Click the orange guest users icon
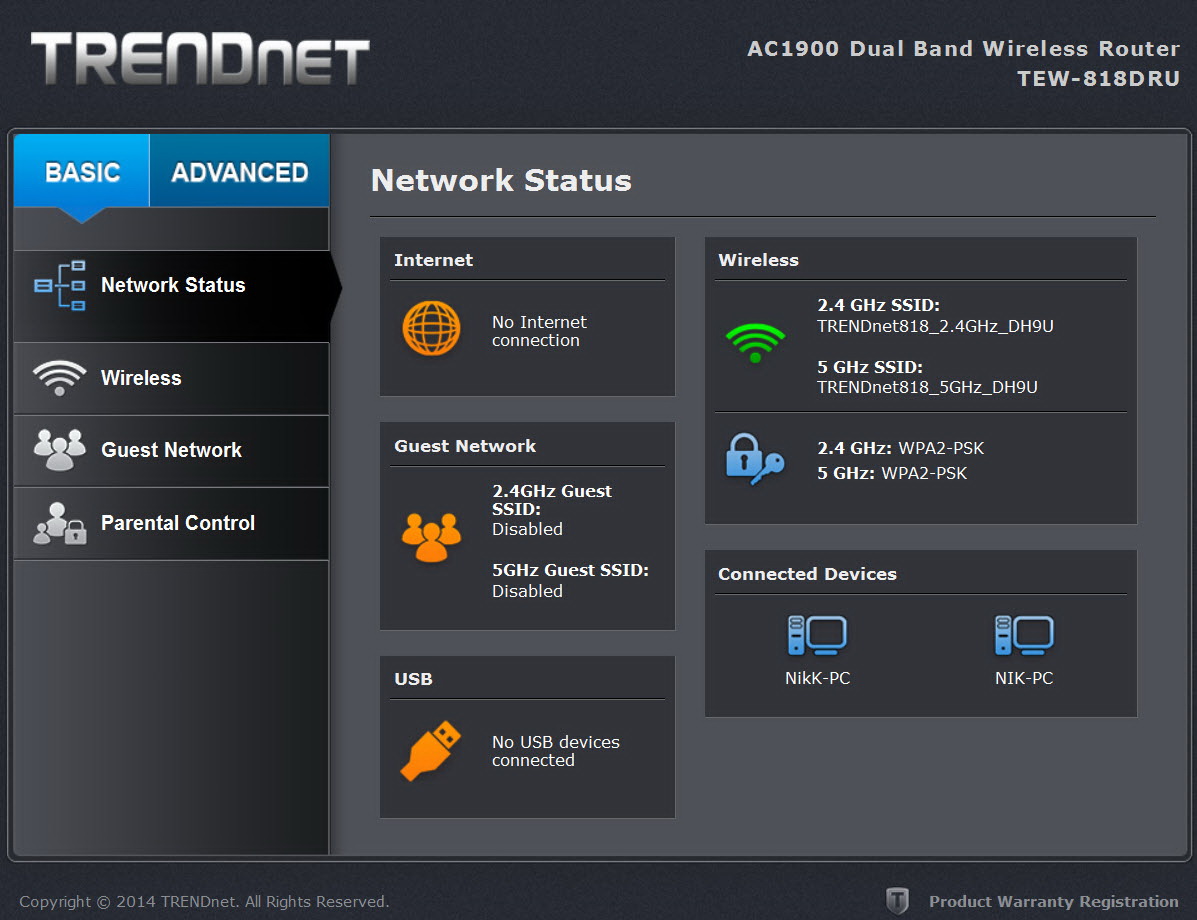This screenshot has width=1197, height=920. (x=431, y=537)
